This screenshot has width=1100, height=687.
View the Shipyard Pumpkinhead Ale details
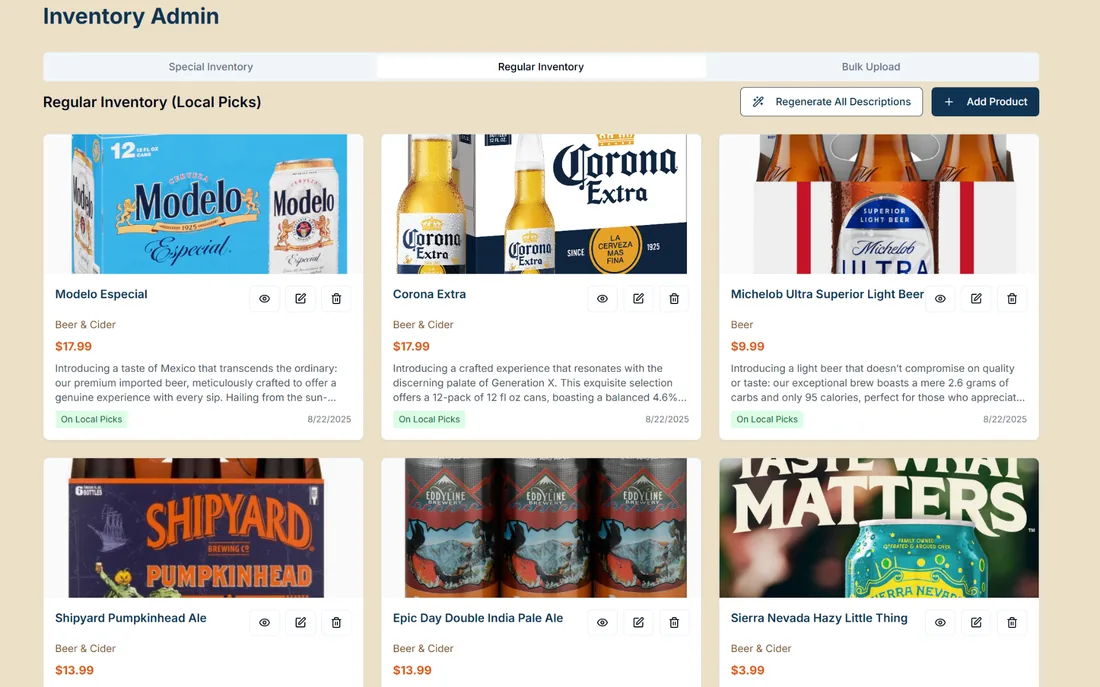[264, 622]
